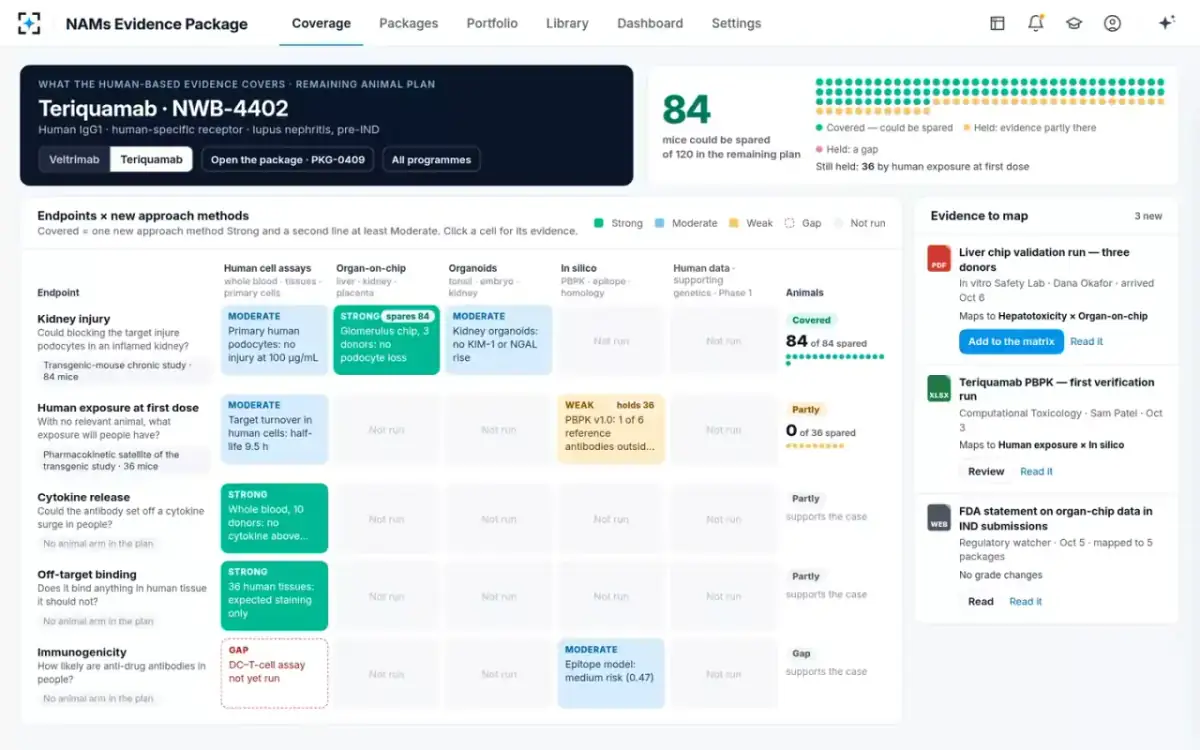This screenshot has width=1200, height=750.
Task: Go to the Coverage tab
Action: [321, 23]
